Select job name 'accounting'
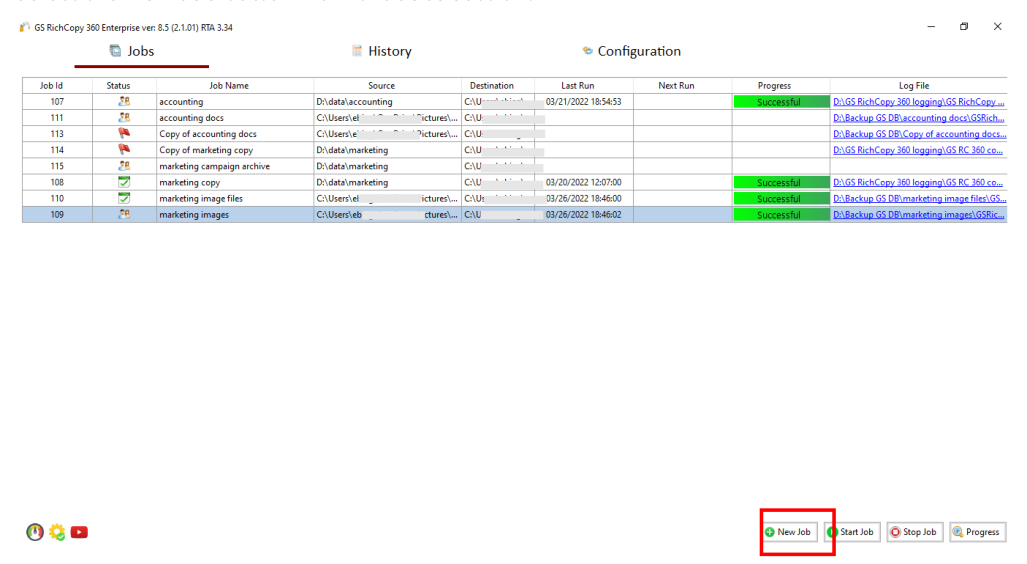 point(181,102)
